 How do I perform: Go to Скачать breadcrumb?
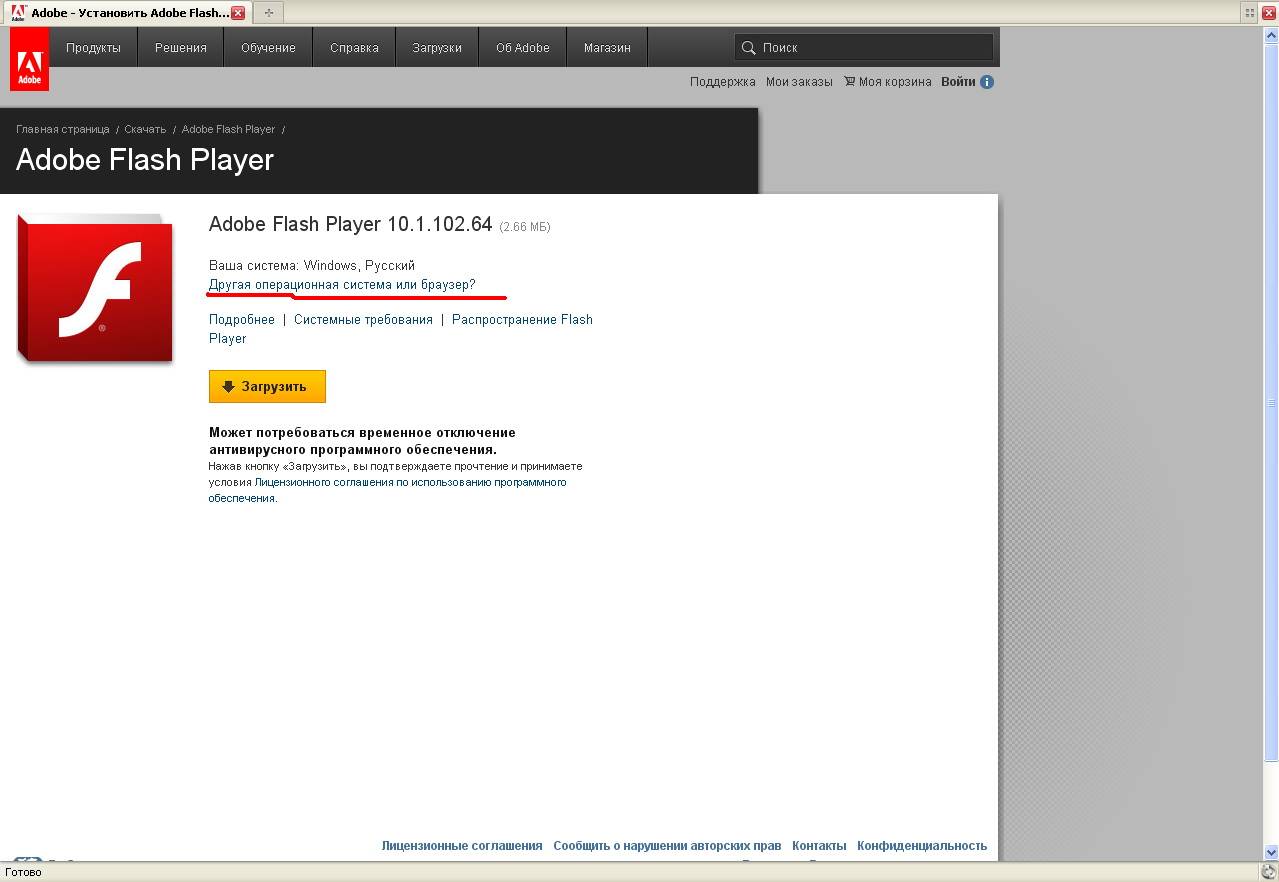(x=145, y=129)
